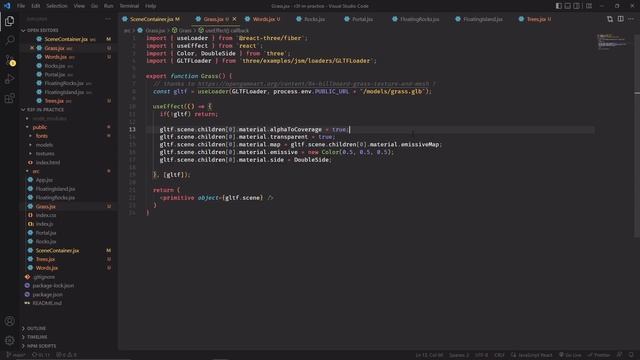Close the Grass.jsx editor tab
Viewport: 640px width, 360px height.
coord(234,19)
